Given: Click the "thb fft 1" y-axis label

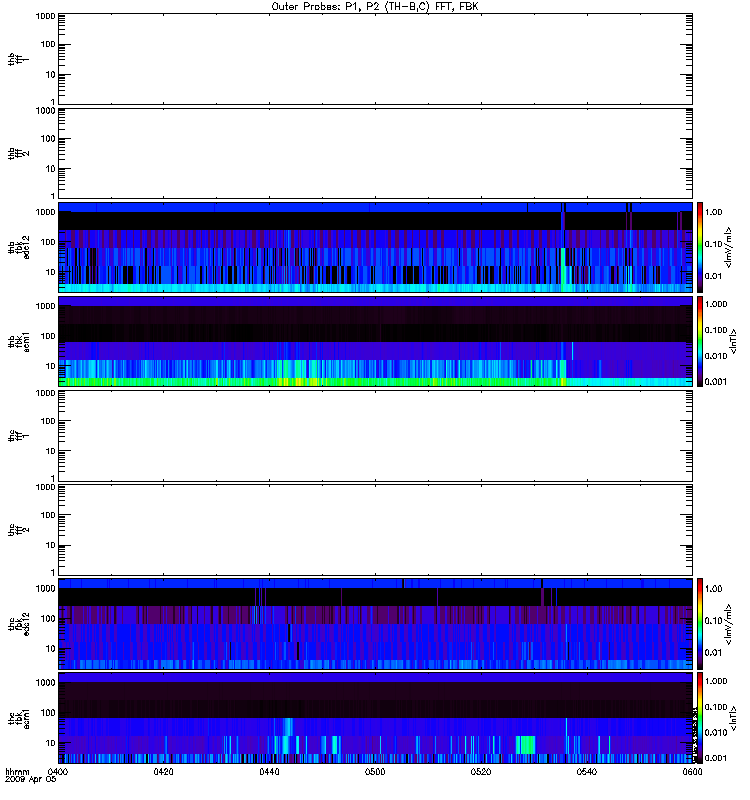Looking at the screenshot, I should pos(18,59).
